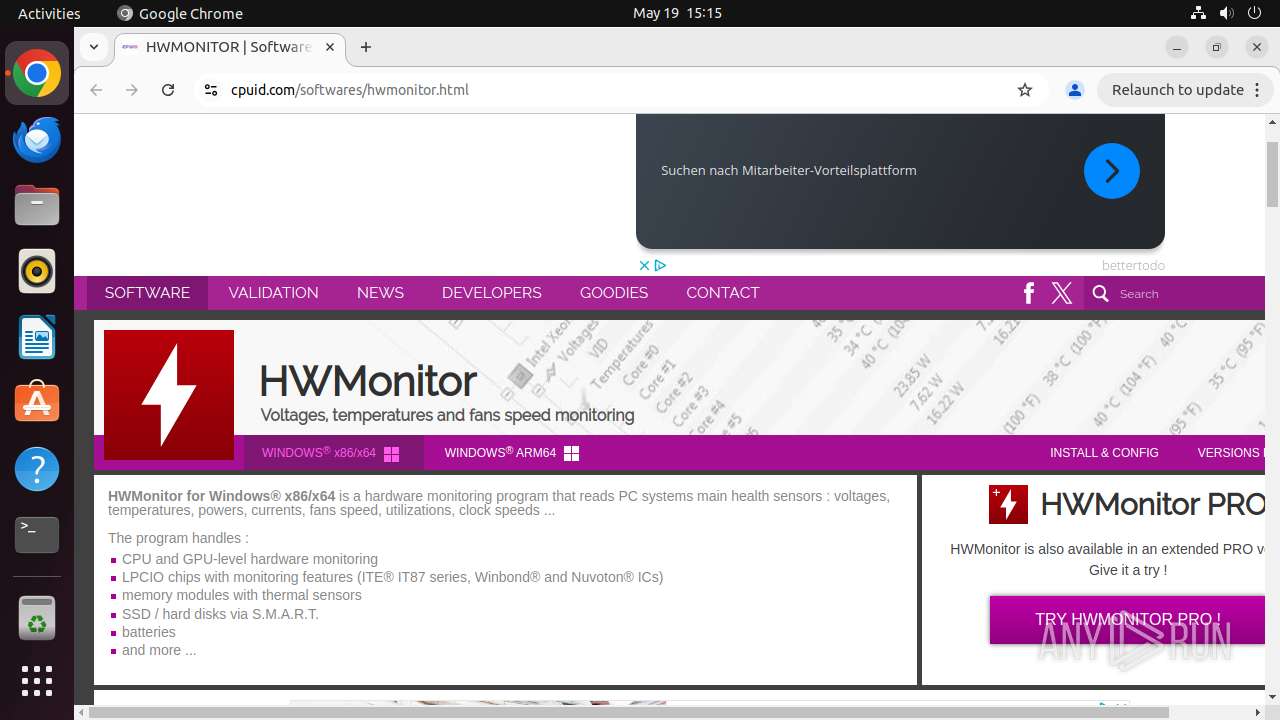Open the Chrome profile avatar
Viewport: 1280px width, 720px height.
[1075, 90]
